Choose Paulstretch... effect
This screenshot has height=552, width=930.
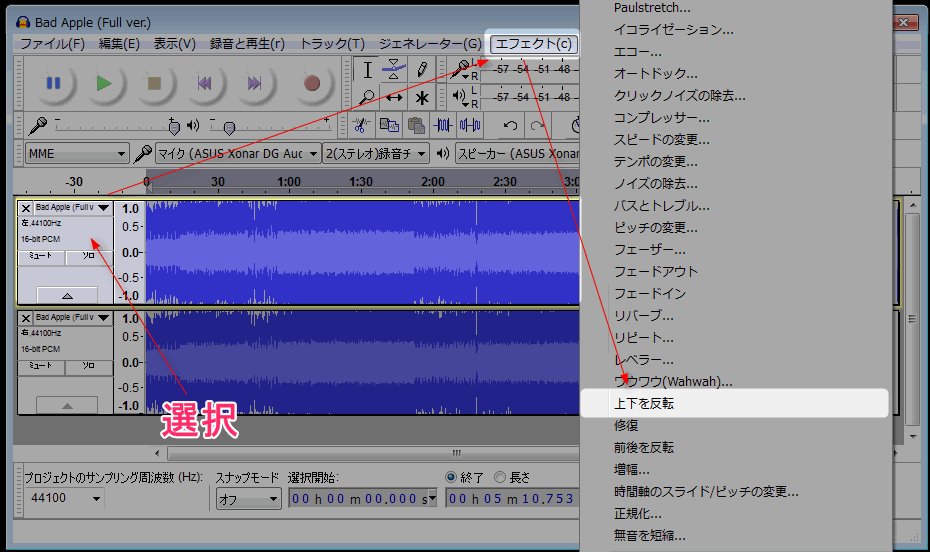[652, 8]
